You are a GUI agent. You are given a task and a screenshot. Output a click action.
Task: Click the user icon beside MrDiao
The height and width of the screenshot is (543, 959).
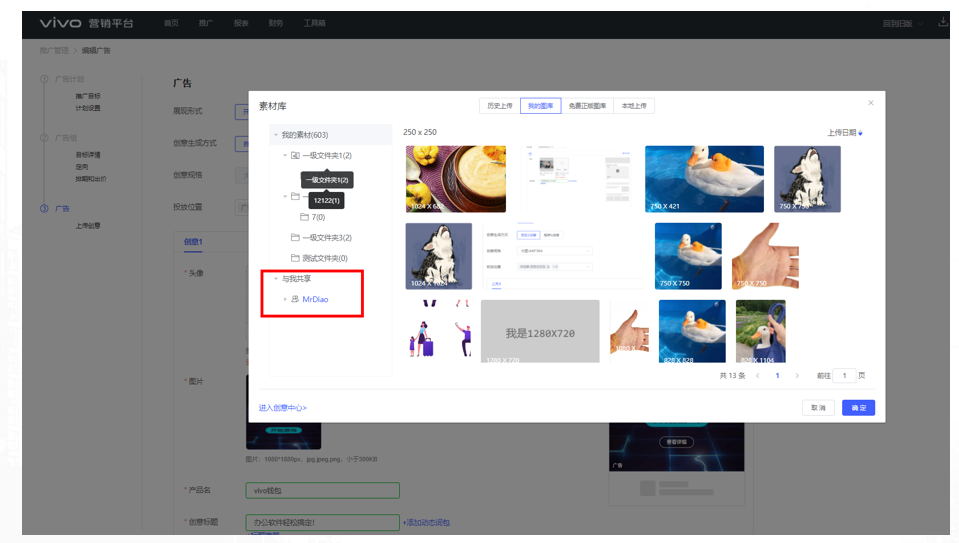tap(295, 299)
